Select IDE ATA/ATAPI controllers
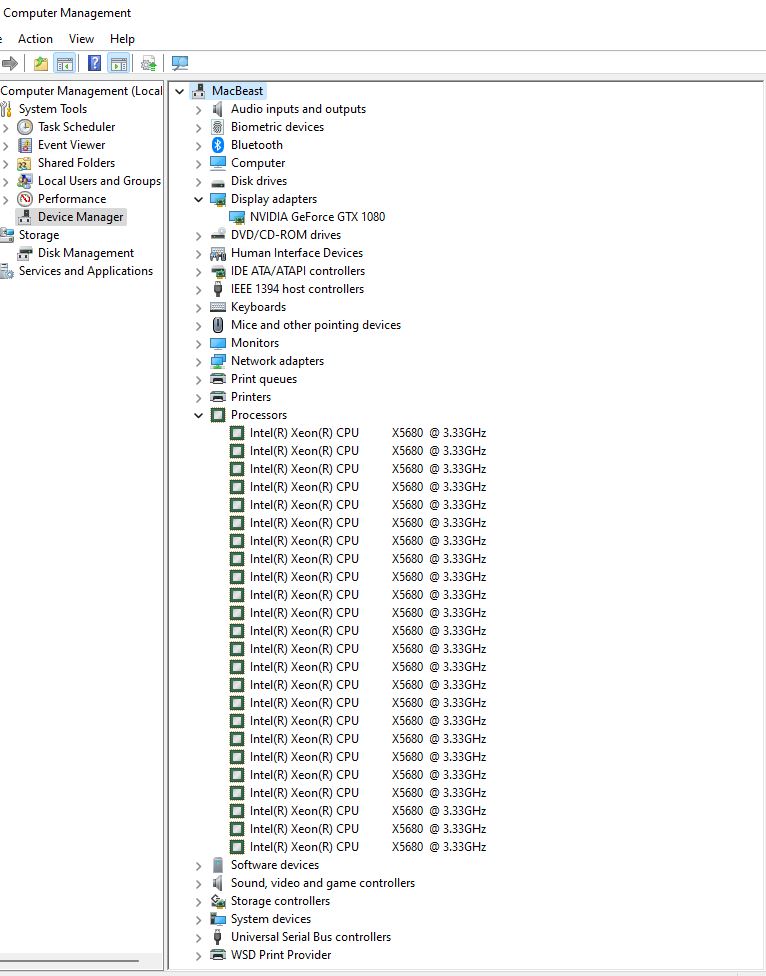 (298, 271)
